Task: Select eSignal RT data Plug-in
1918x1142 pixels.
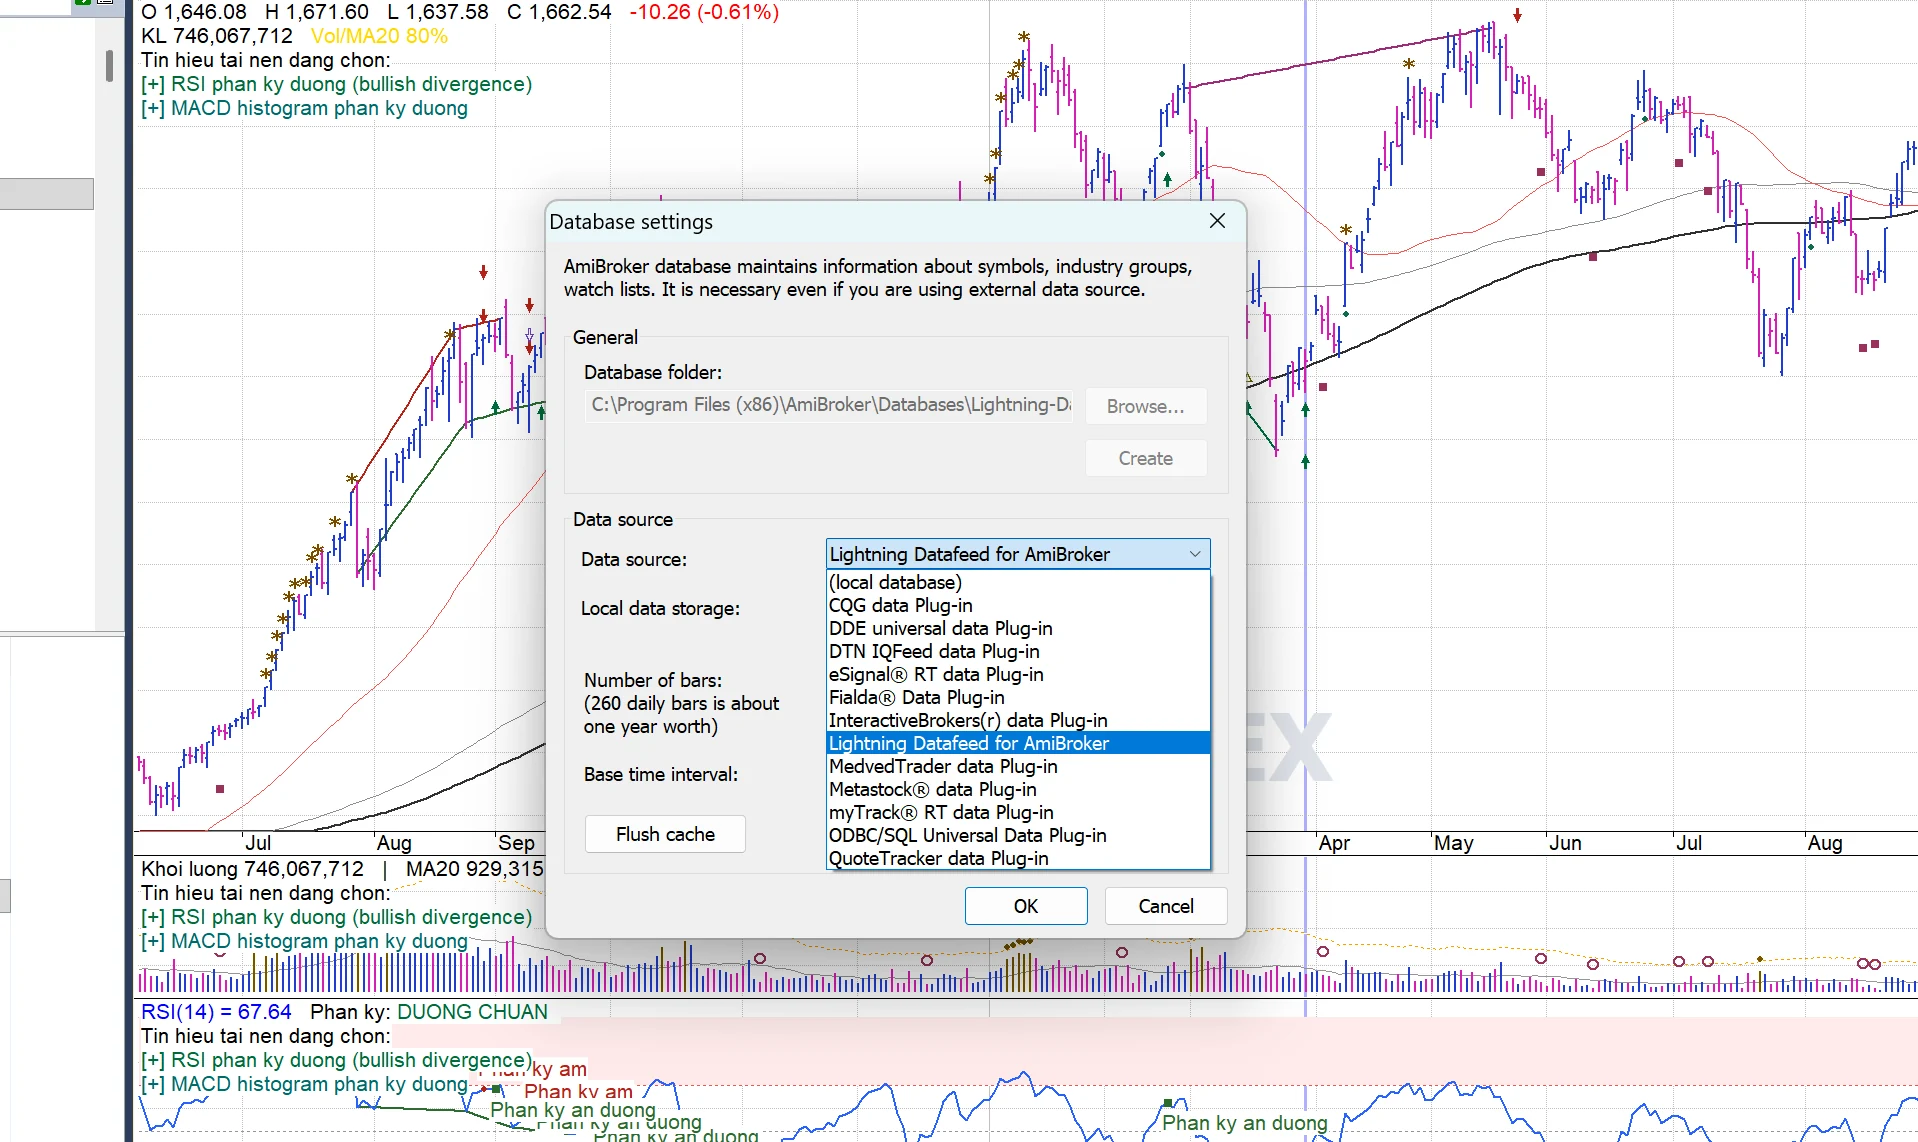Action: pos(1018,674)
